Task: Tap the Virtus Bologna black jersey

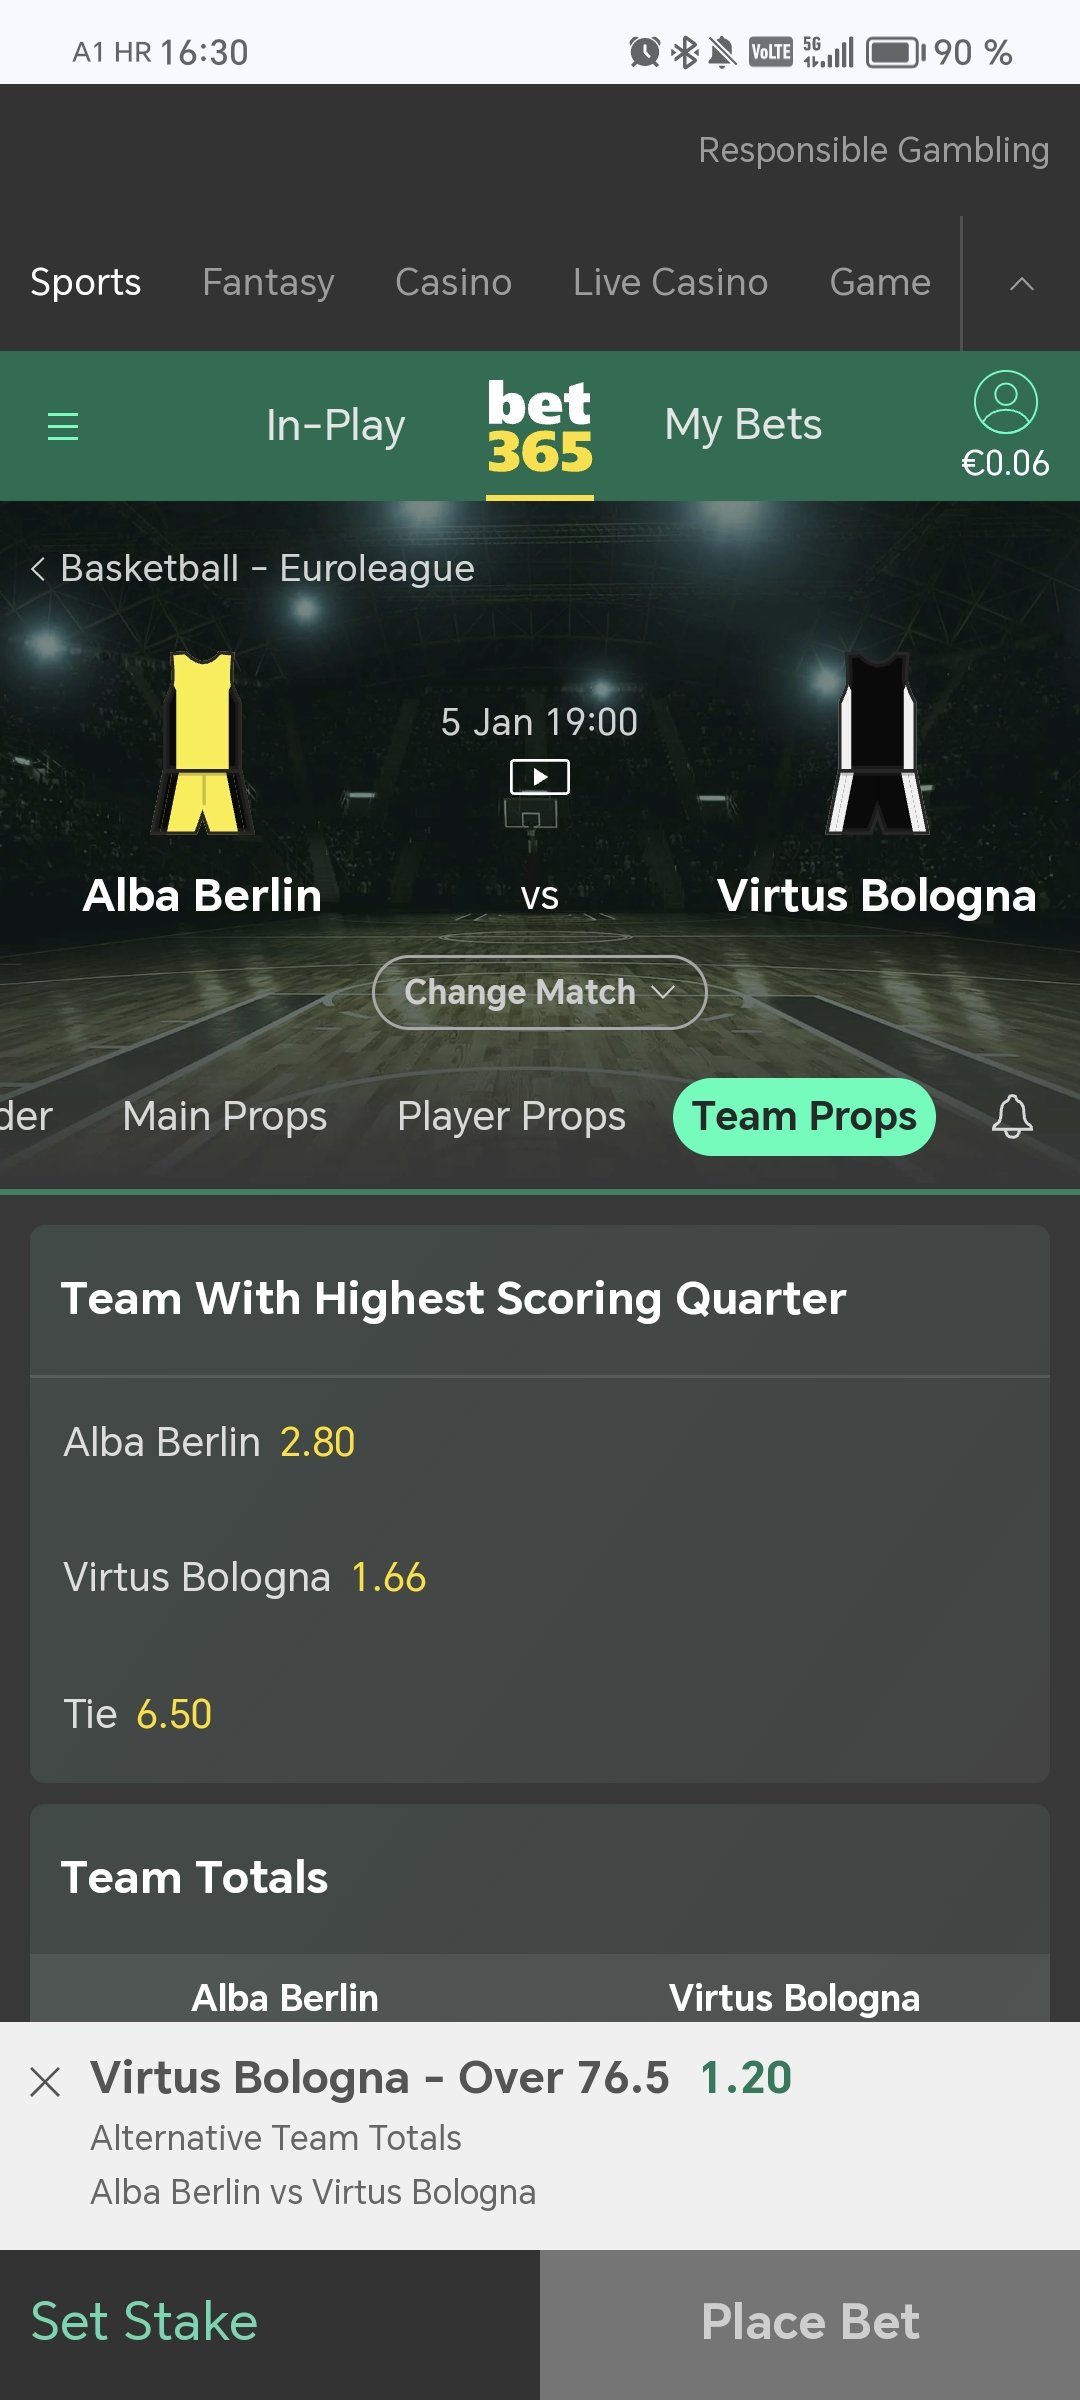Action: [x=878, y=743]
